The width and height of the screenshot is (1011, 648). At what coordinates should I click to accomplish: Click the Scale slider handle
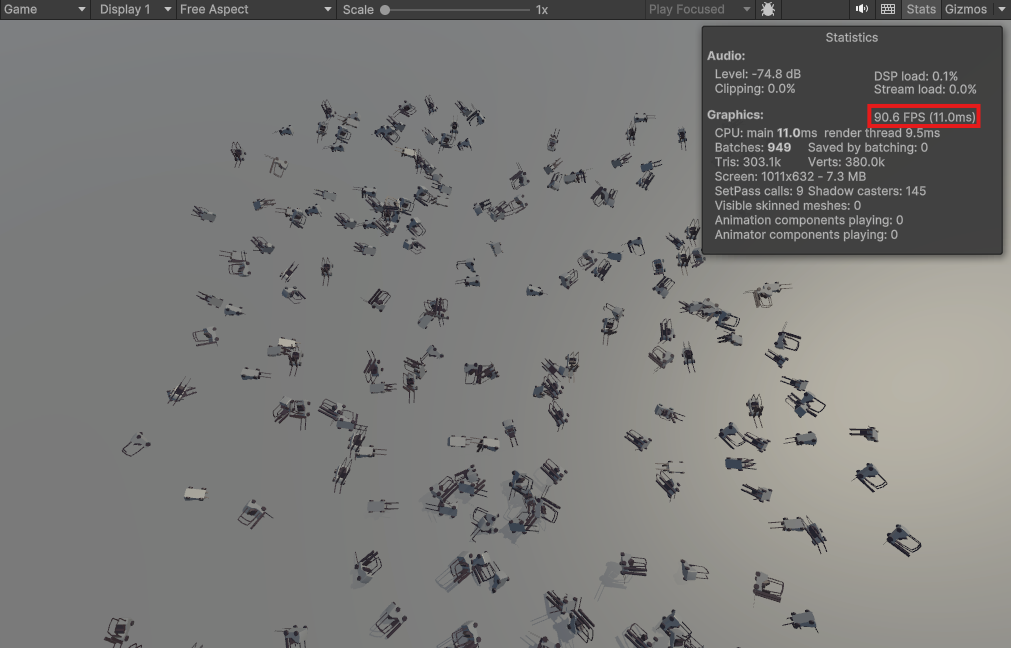[x=385, y=10]
